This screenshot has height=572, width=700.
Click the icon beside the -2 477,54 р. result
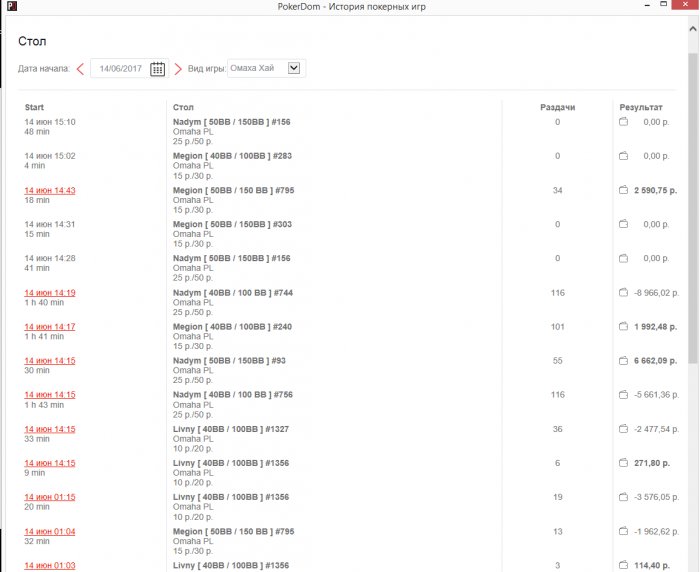[623, 429]
